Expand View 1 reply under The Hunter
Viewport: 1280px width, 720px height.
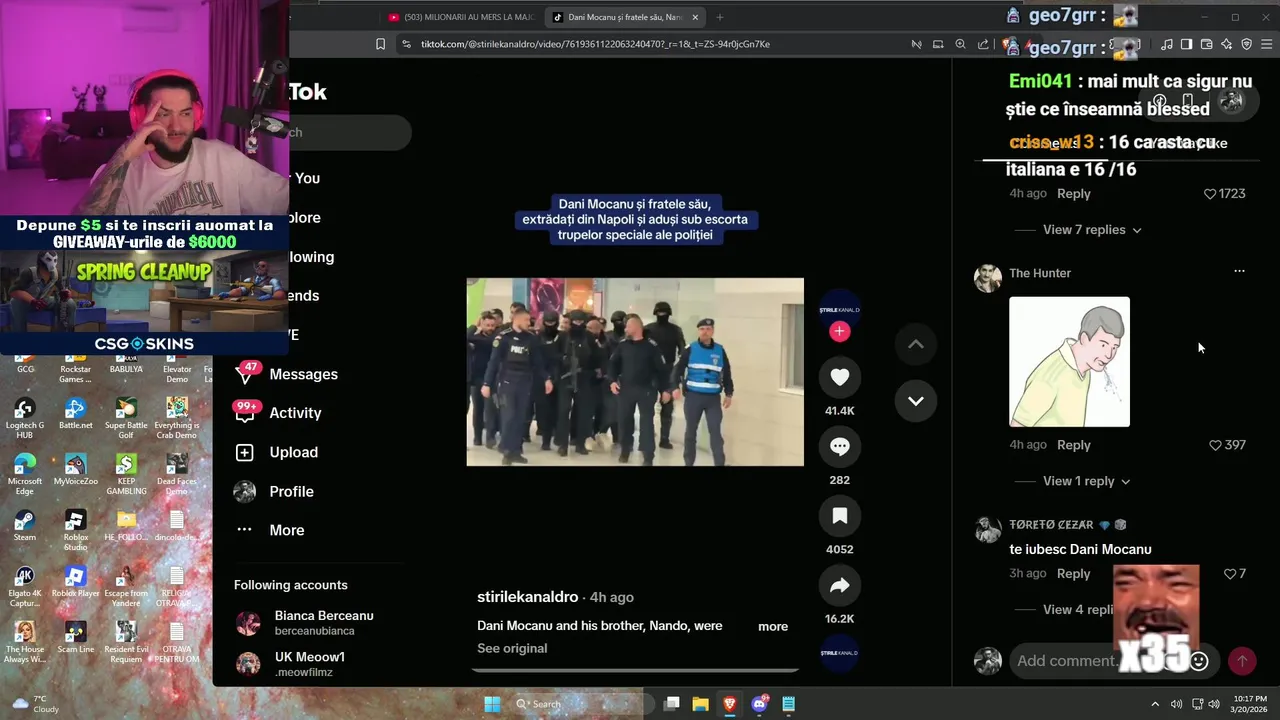(x=1086, y=481)
